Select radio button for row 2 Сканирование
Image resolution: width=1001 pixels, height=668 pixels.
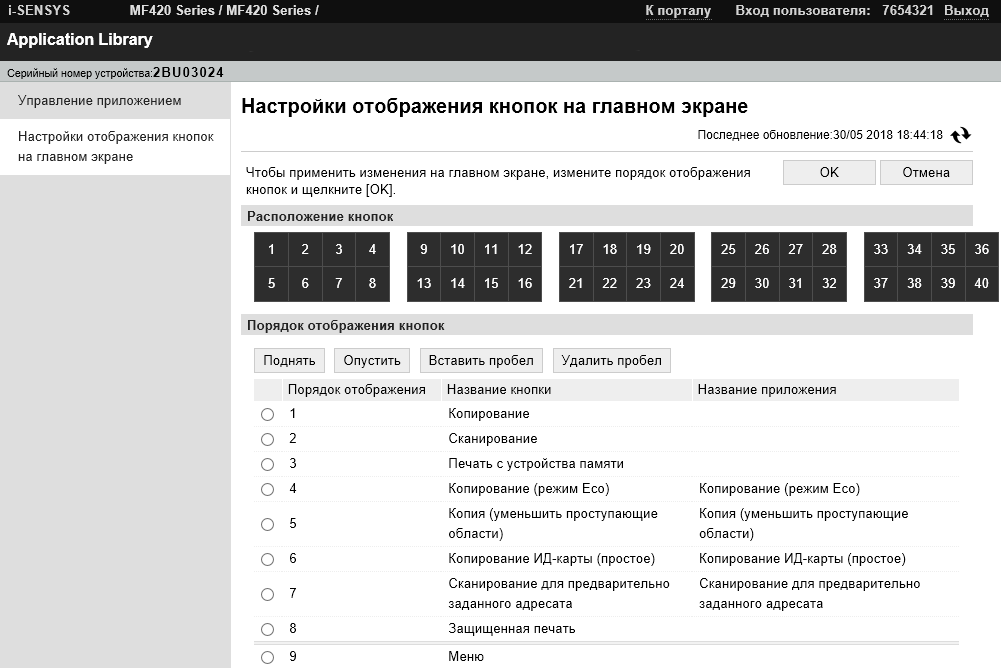click(x=267, y=439)
